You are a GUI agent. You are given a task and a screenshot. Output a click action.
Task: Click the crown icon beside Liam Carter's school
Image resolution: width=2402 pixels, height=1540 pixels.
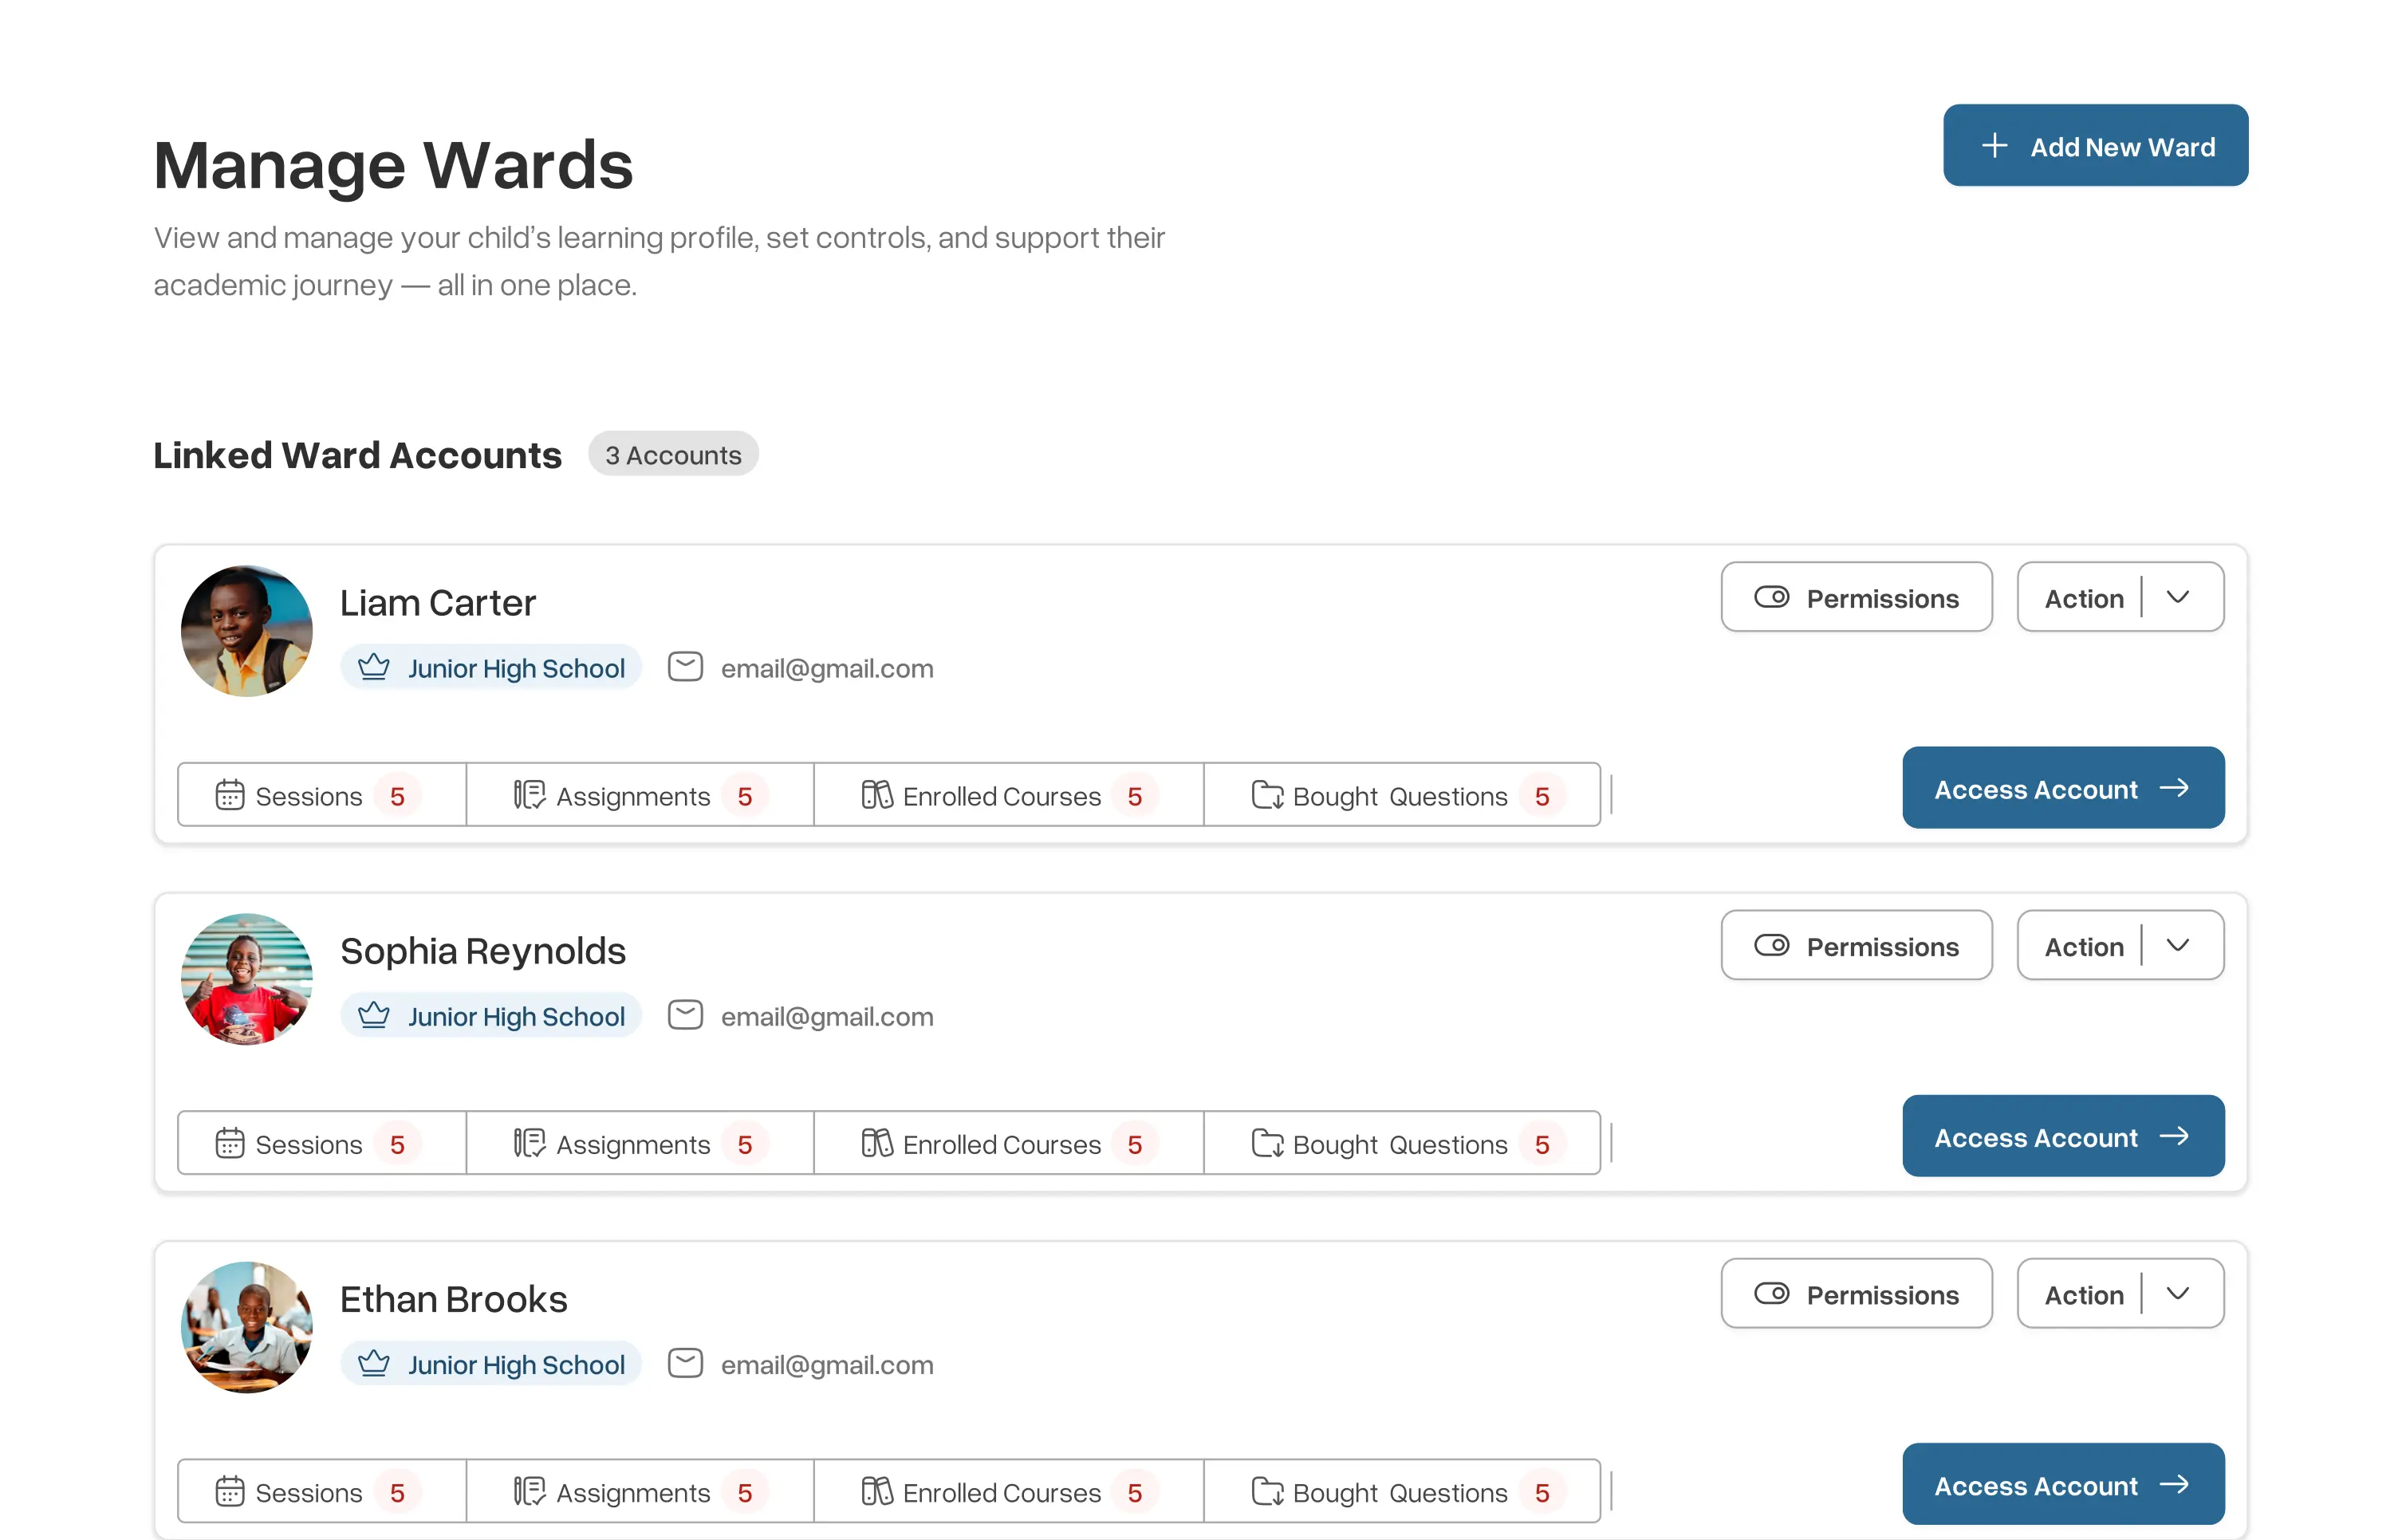tap(374, 667)
